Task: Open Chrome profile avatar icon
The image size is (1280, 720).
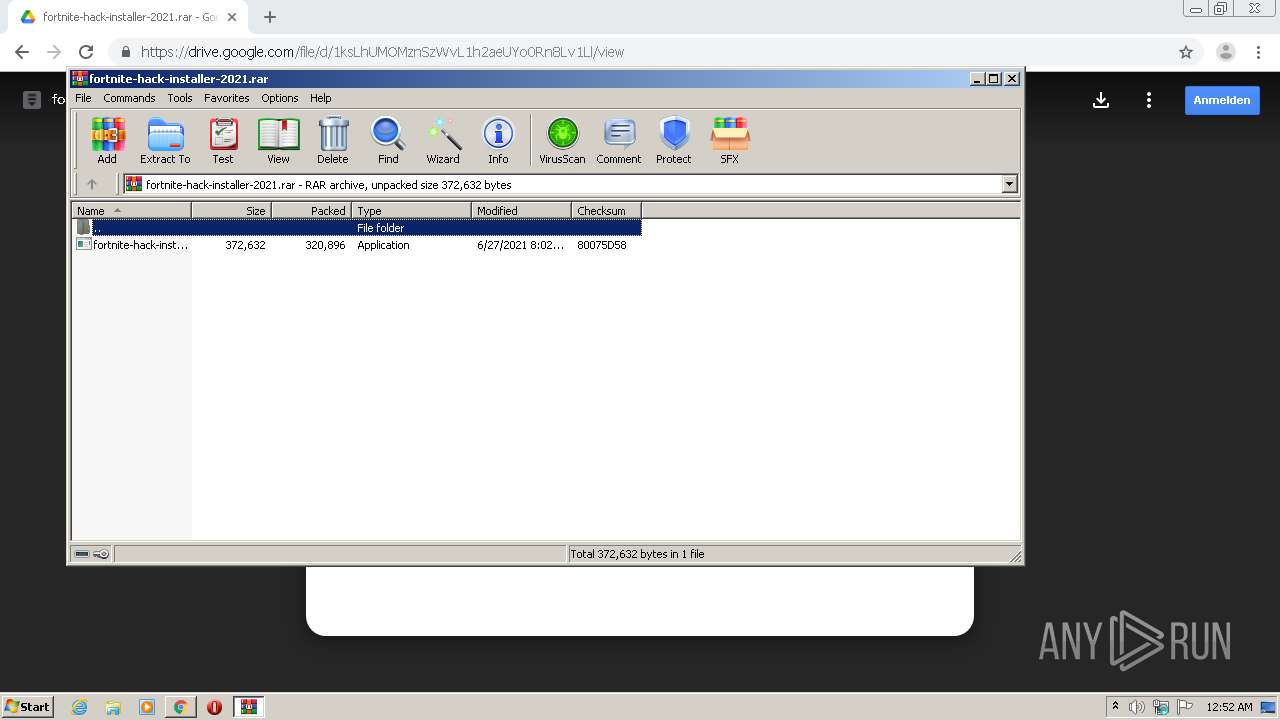Action: [1226, 52]
